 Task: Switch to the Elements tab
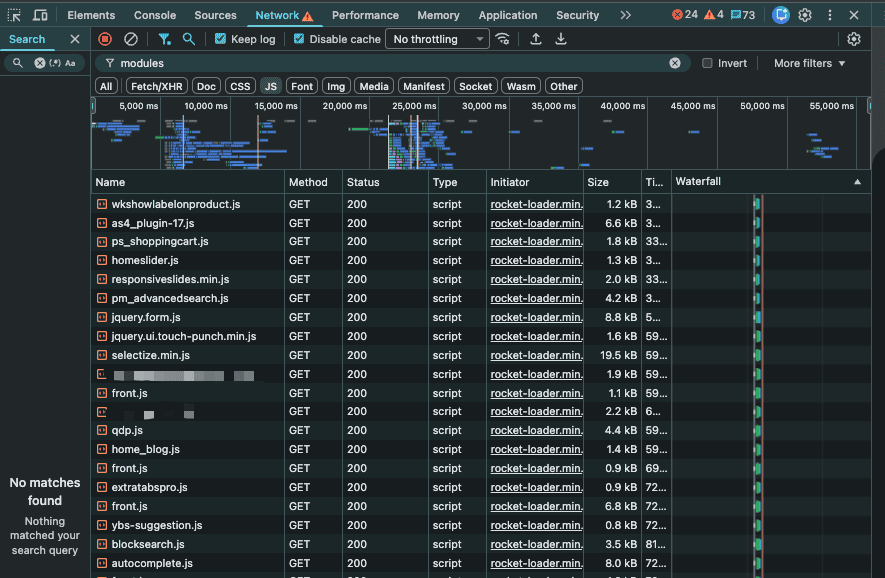point(91,15)
